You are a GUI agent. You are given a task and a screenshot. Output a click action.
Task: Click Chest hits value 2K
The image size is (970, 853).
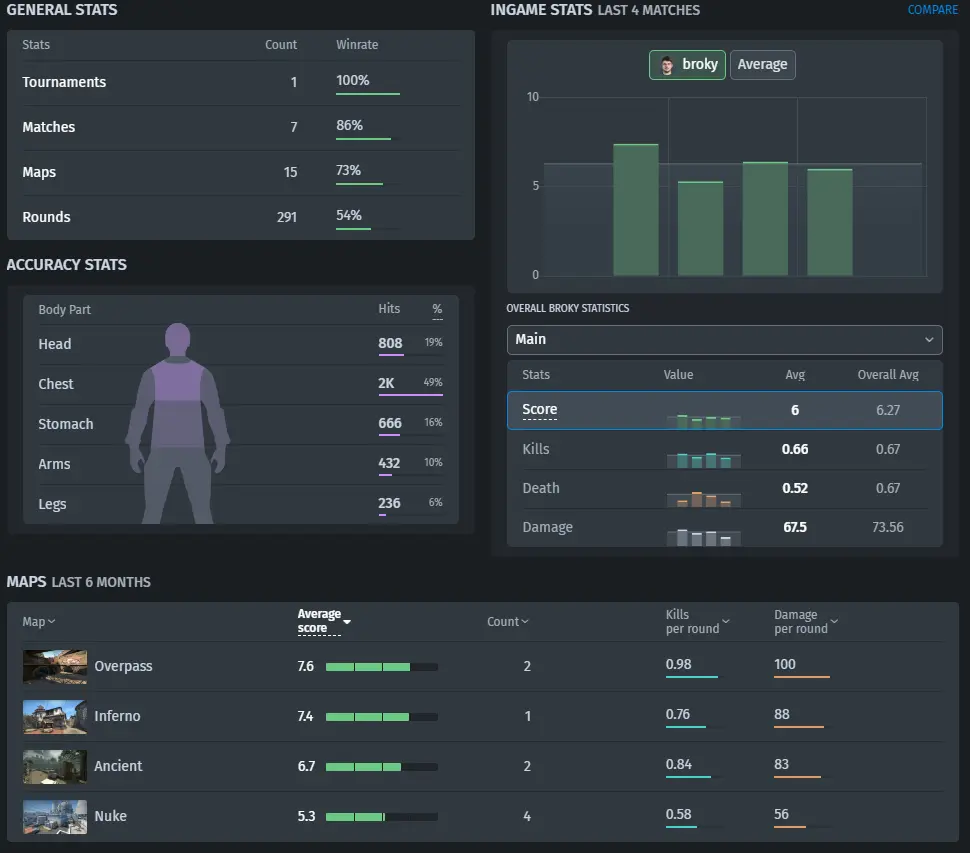coord(386,384)
